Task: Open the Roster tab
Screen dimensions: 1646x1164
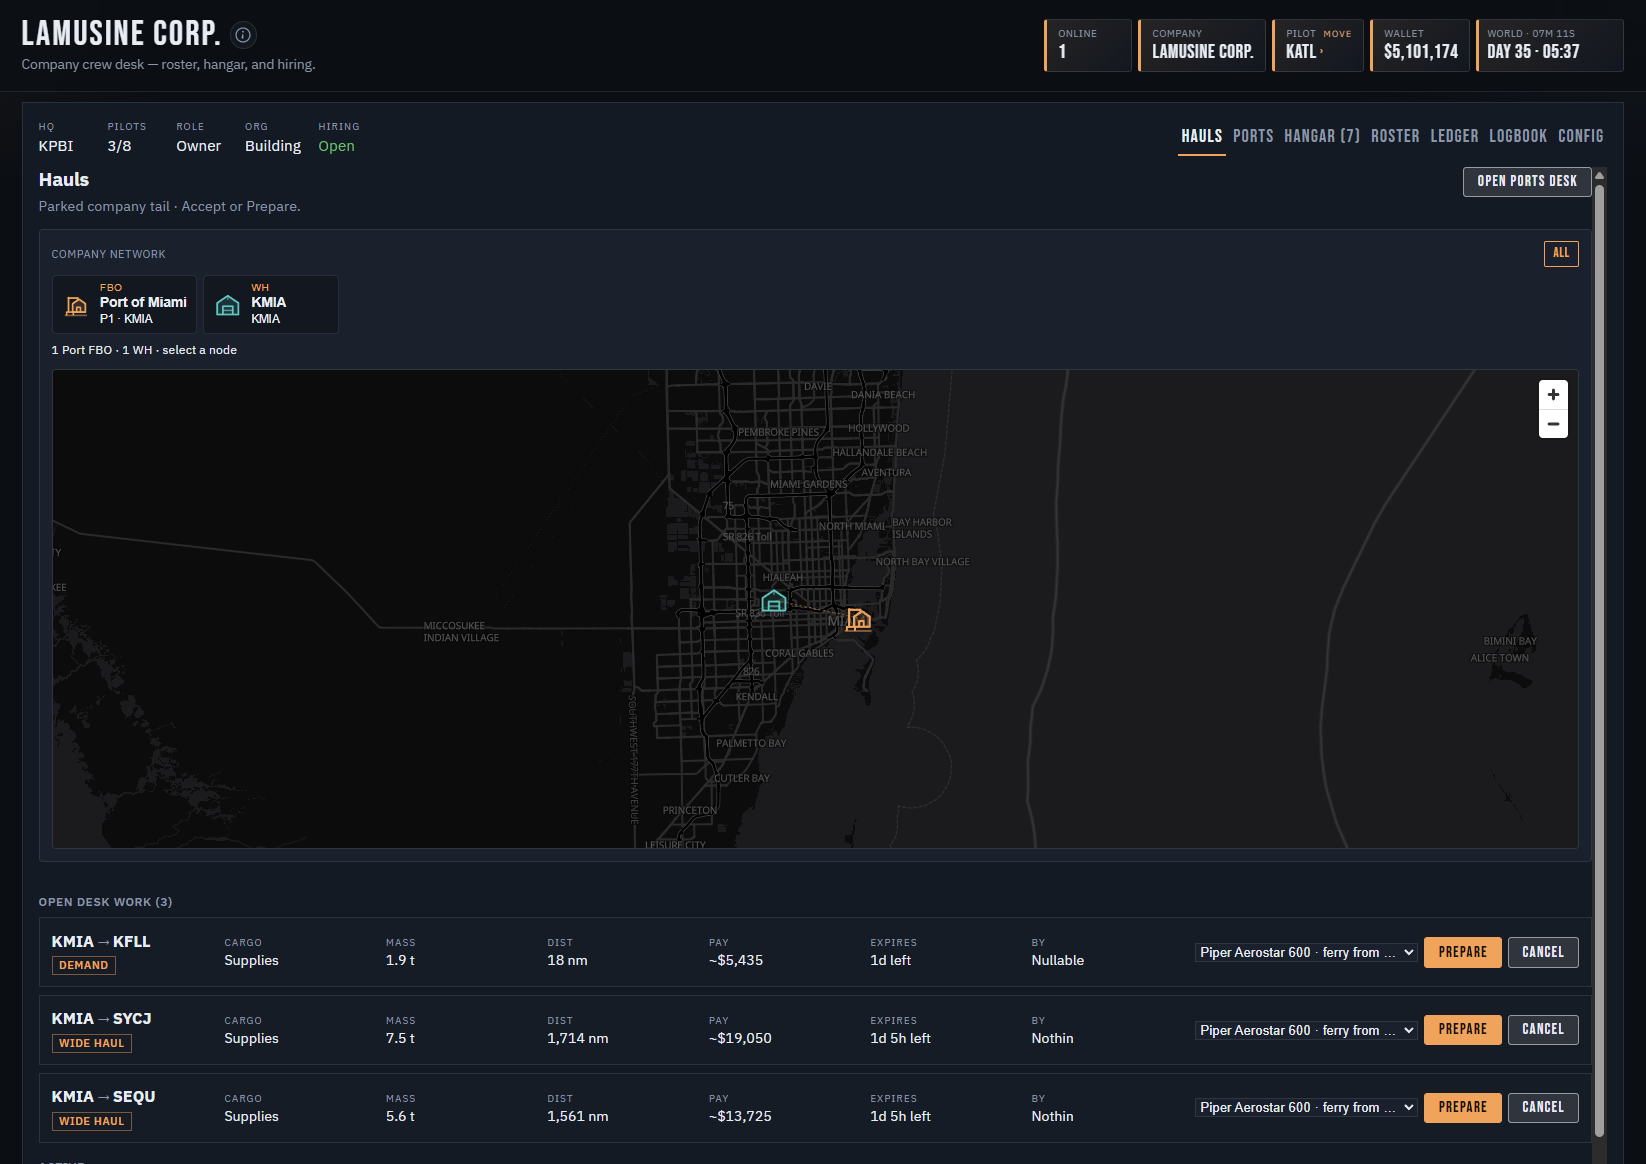Action: (x=1395, y=136)
